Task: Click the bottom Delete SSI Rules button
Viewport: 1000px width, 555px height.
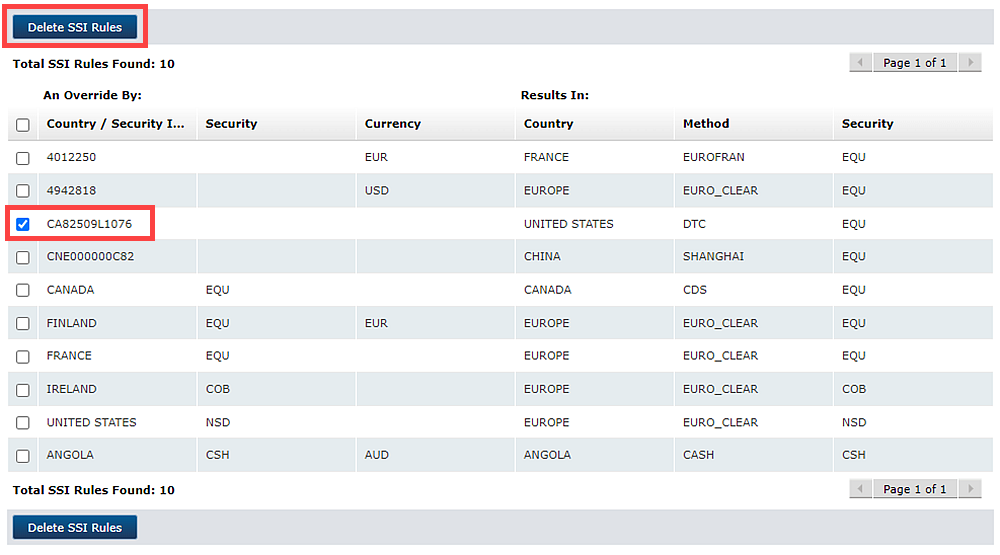Action: click(x=75, y=527)
